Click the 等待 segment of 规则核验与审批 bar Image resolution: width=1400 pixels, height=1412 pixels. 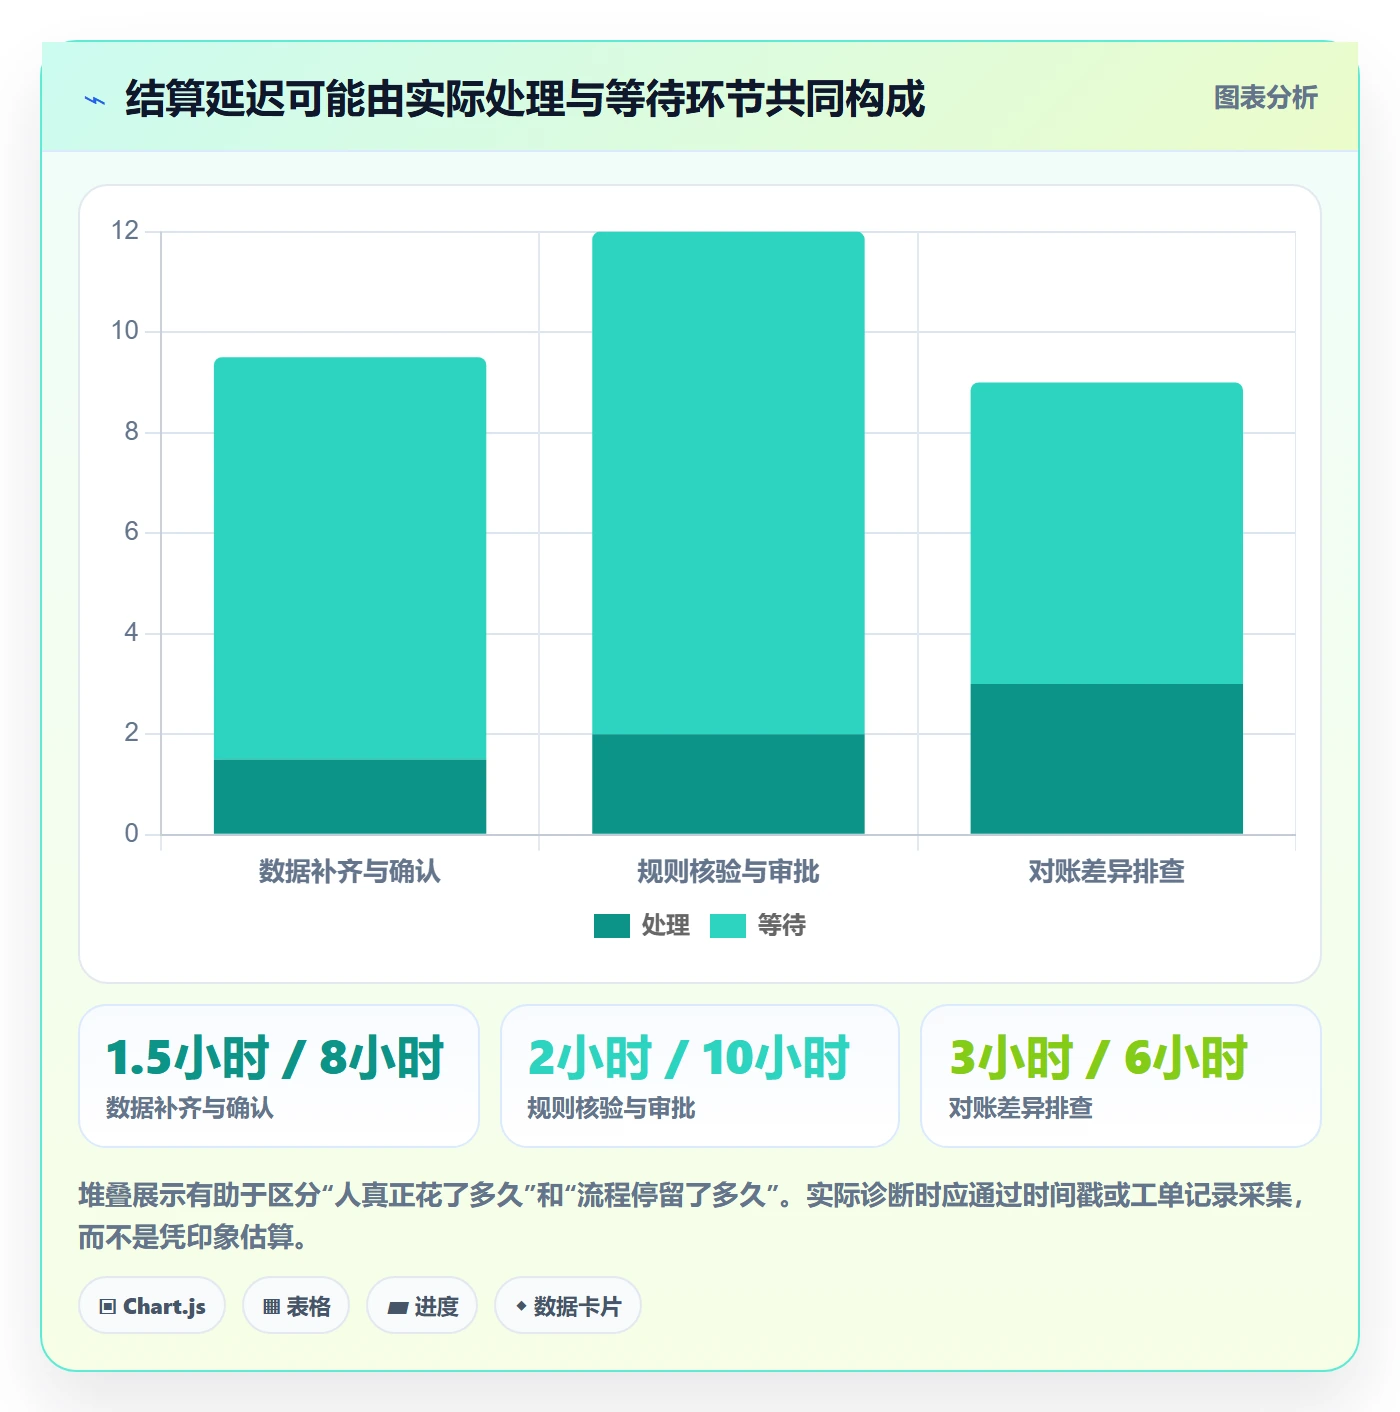(728, 483)
